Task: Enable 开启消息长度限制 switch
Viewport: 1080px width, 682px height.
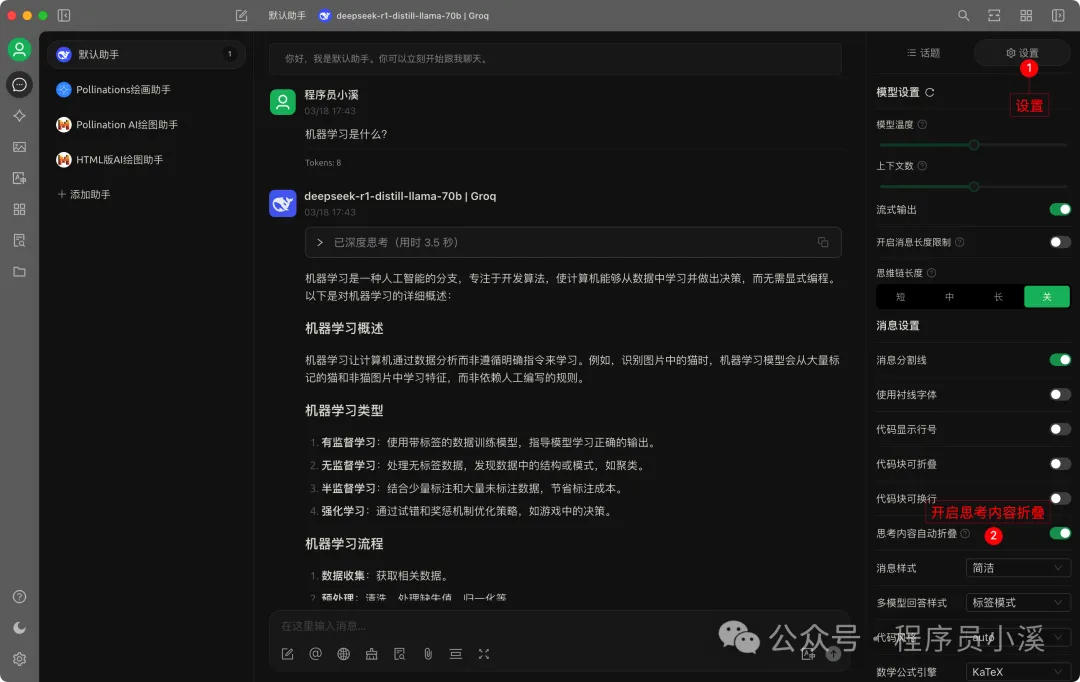Action: 1060,242
